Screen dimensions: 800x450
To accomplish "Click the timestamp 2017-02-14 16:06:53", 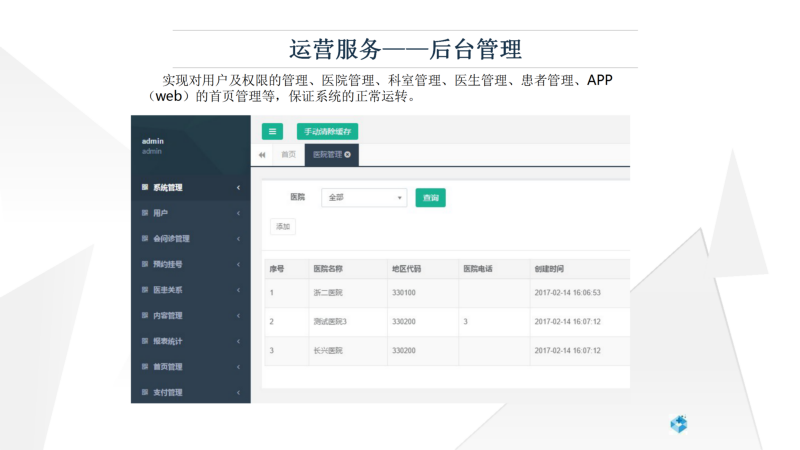I will tap(567, 293).
